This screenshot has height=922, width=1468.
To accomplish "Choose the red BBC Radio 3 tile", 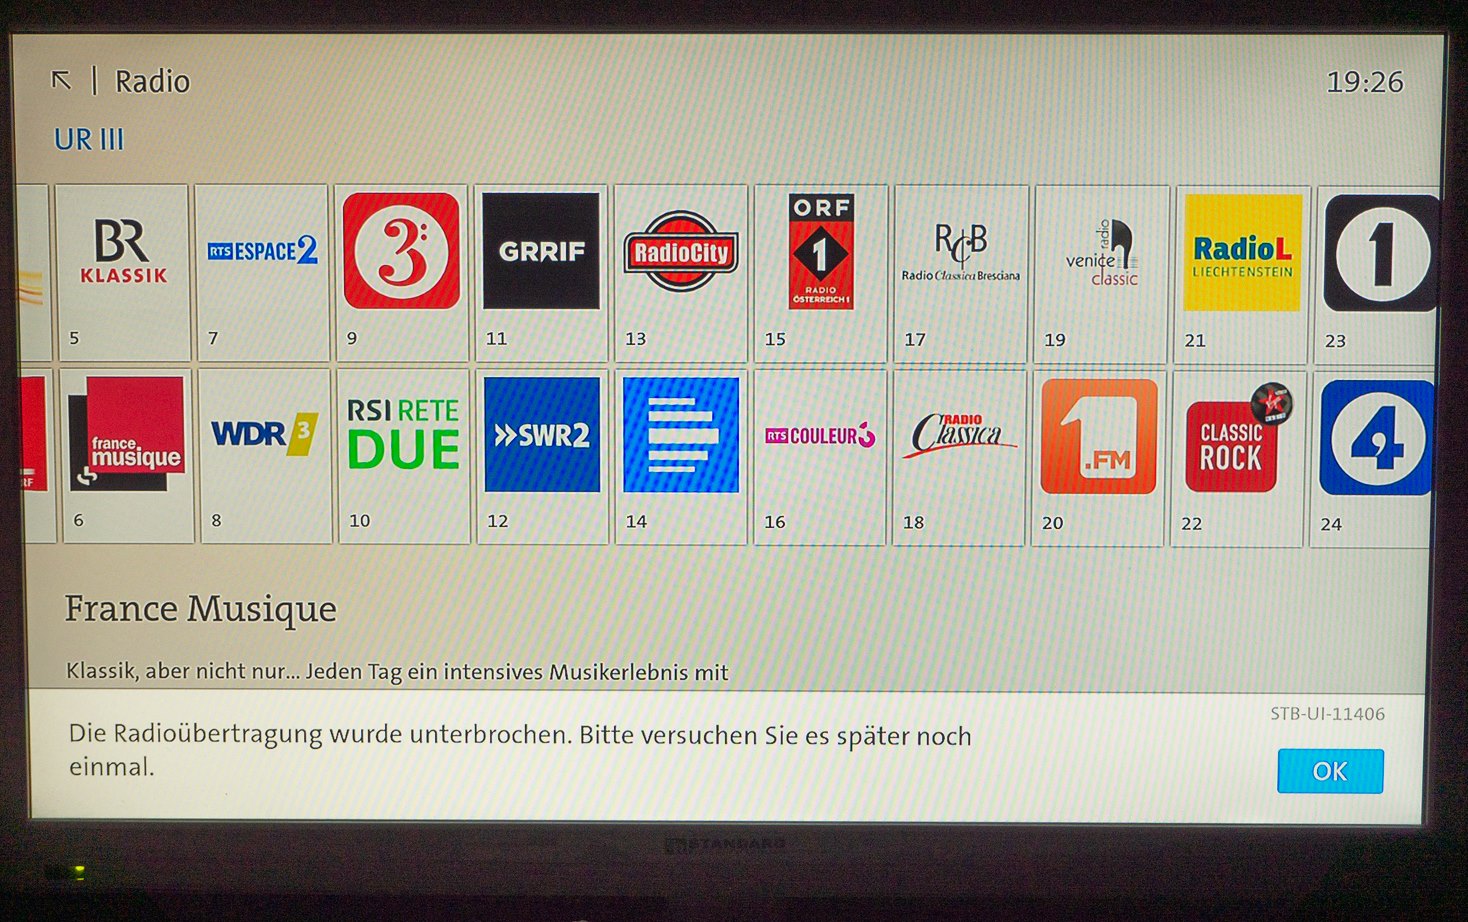I will (401, 272).
